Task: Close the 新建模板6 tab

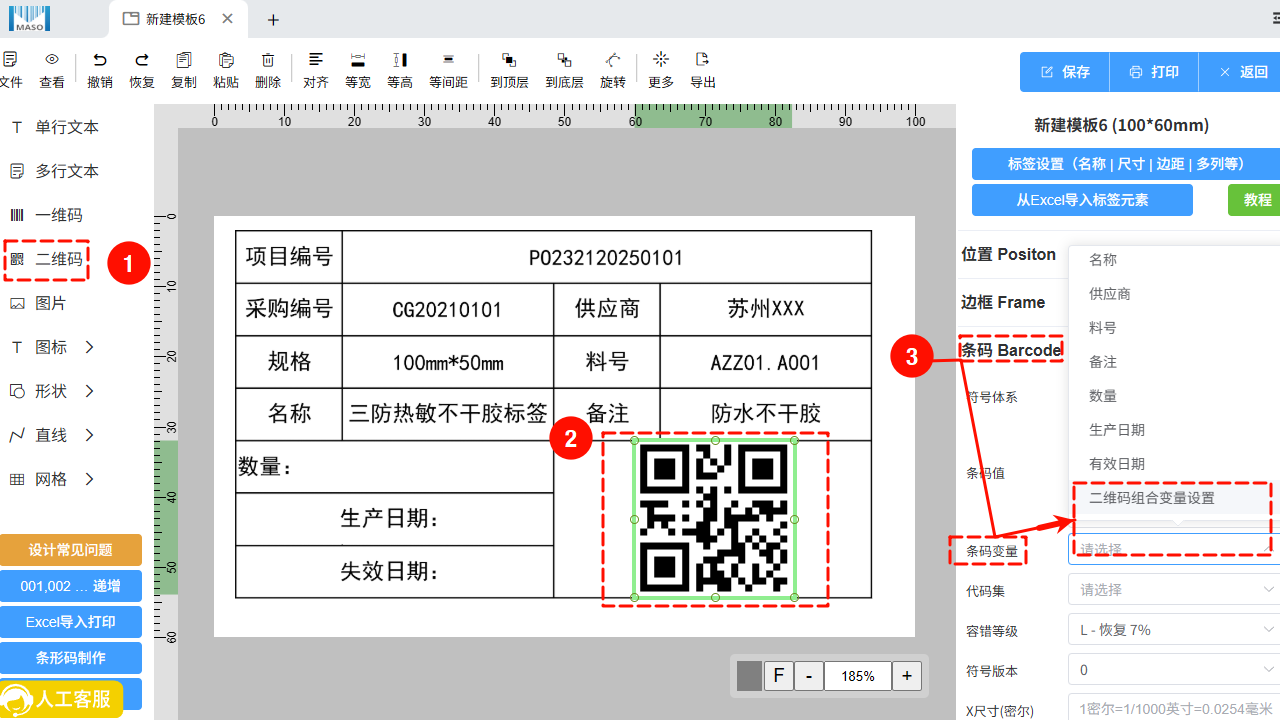Action: coord(228,19)
